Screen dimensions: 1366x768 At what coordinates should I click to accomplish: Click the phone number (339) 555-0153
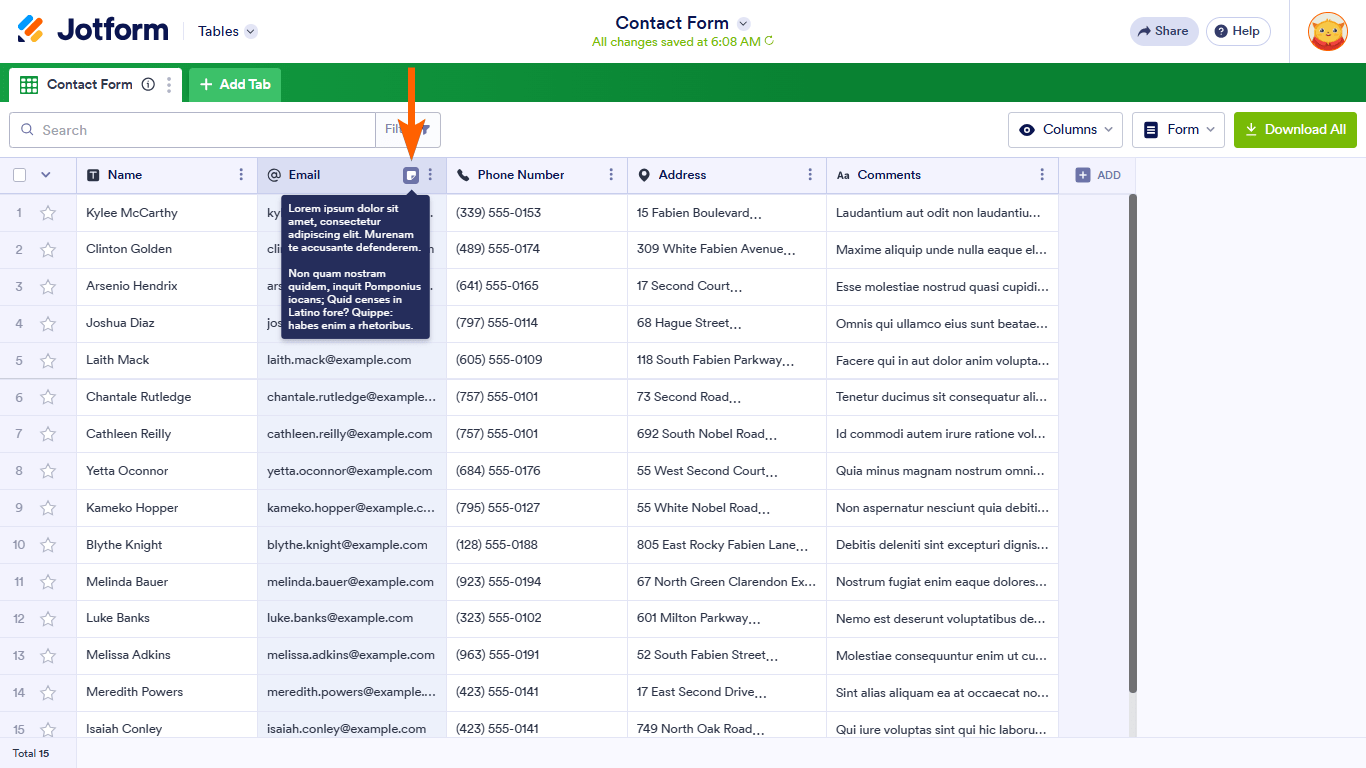click(498, 213)
